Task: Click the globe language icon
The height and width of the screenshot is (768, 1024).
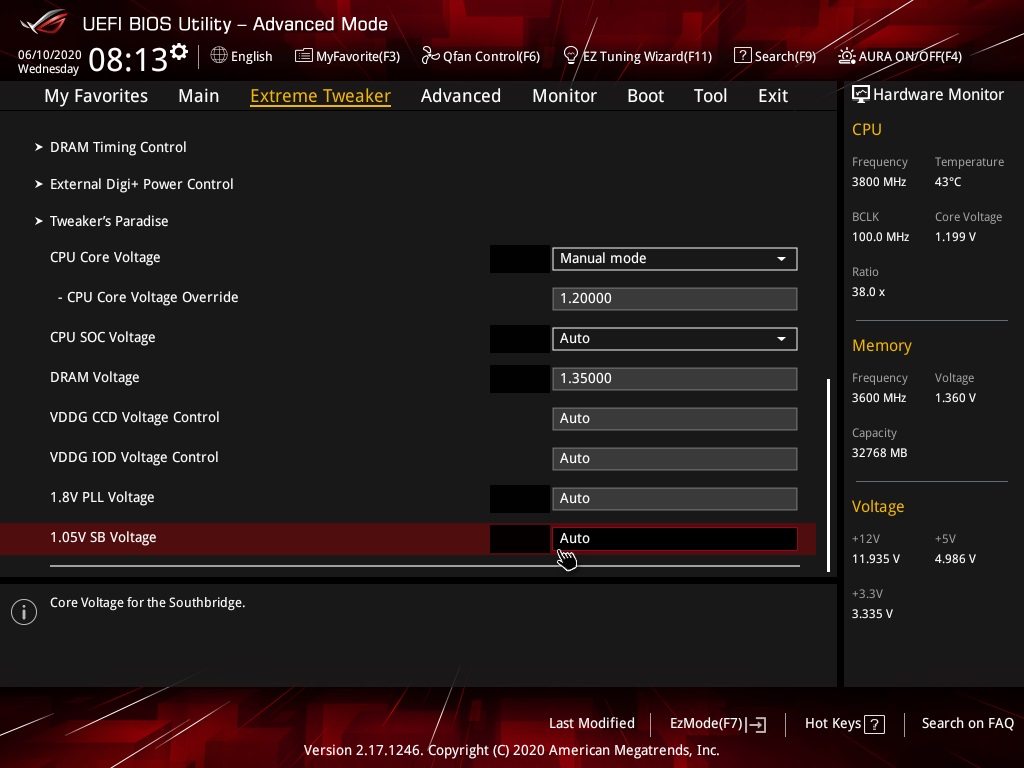Action: [219, 56]
